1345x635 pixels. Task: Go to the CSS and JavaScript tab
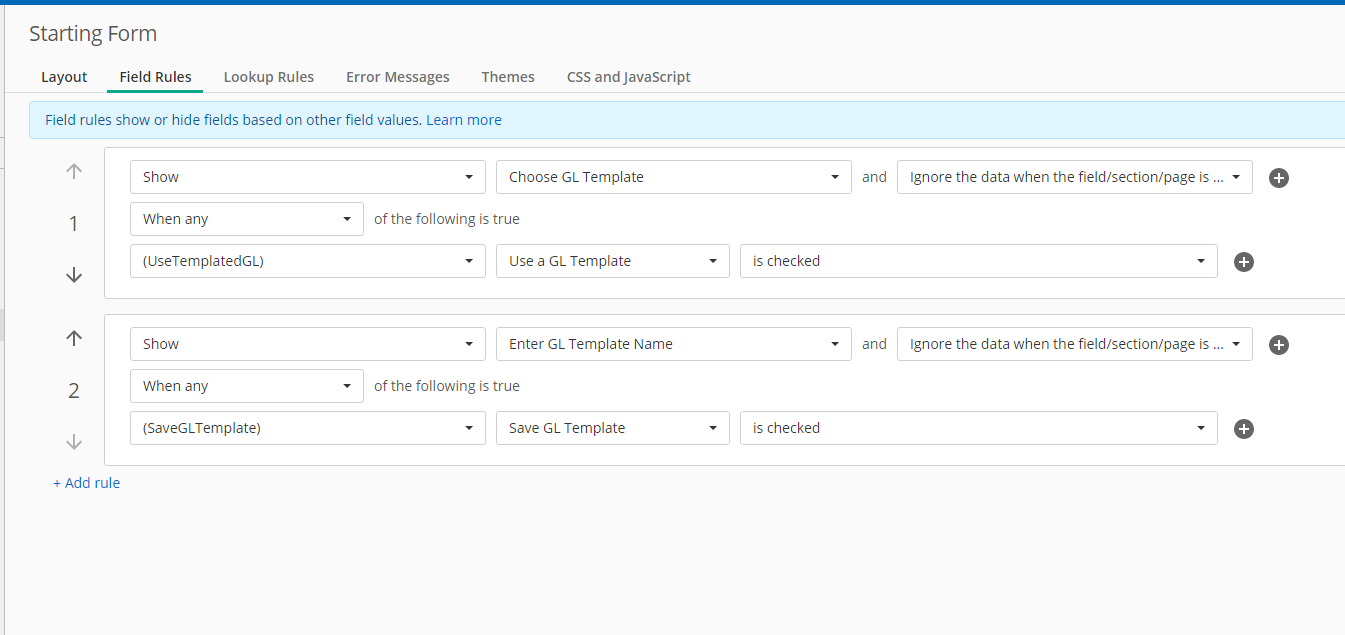(x=628, y=77)
